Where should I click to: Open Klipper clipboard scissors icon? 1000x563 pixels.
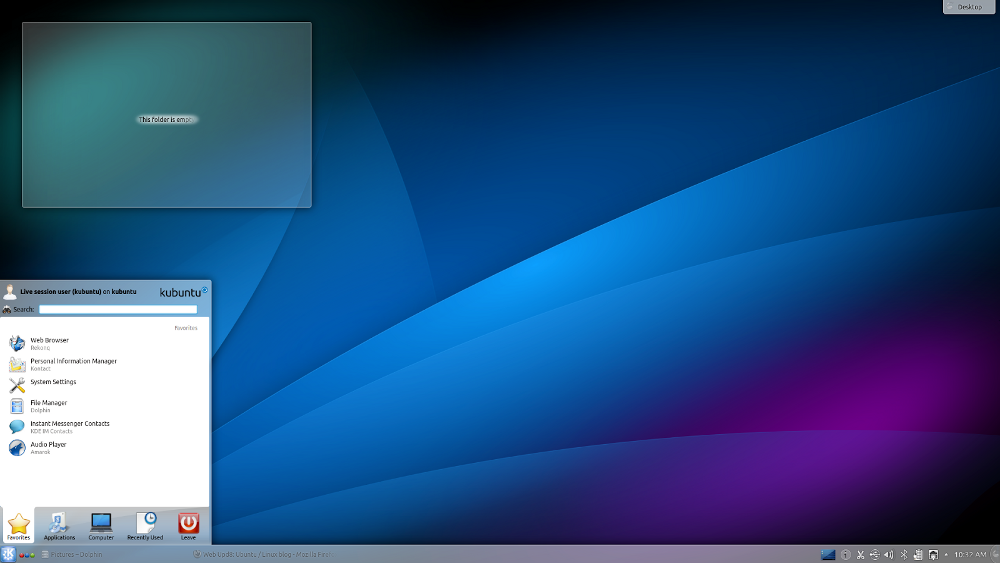[x=860, y=555]
